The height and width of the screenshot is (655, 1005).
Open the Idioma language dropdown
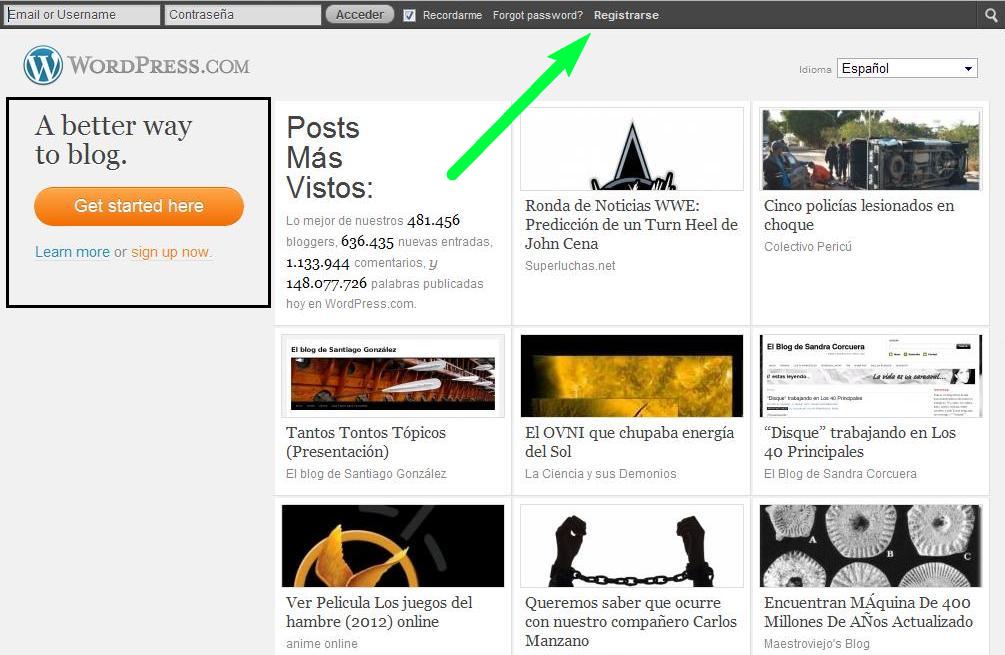(x=907, y=68)
